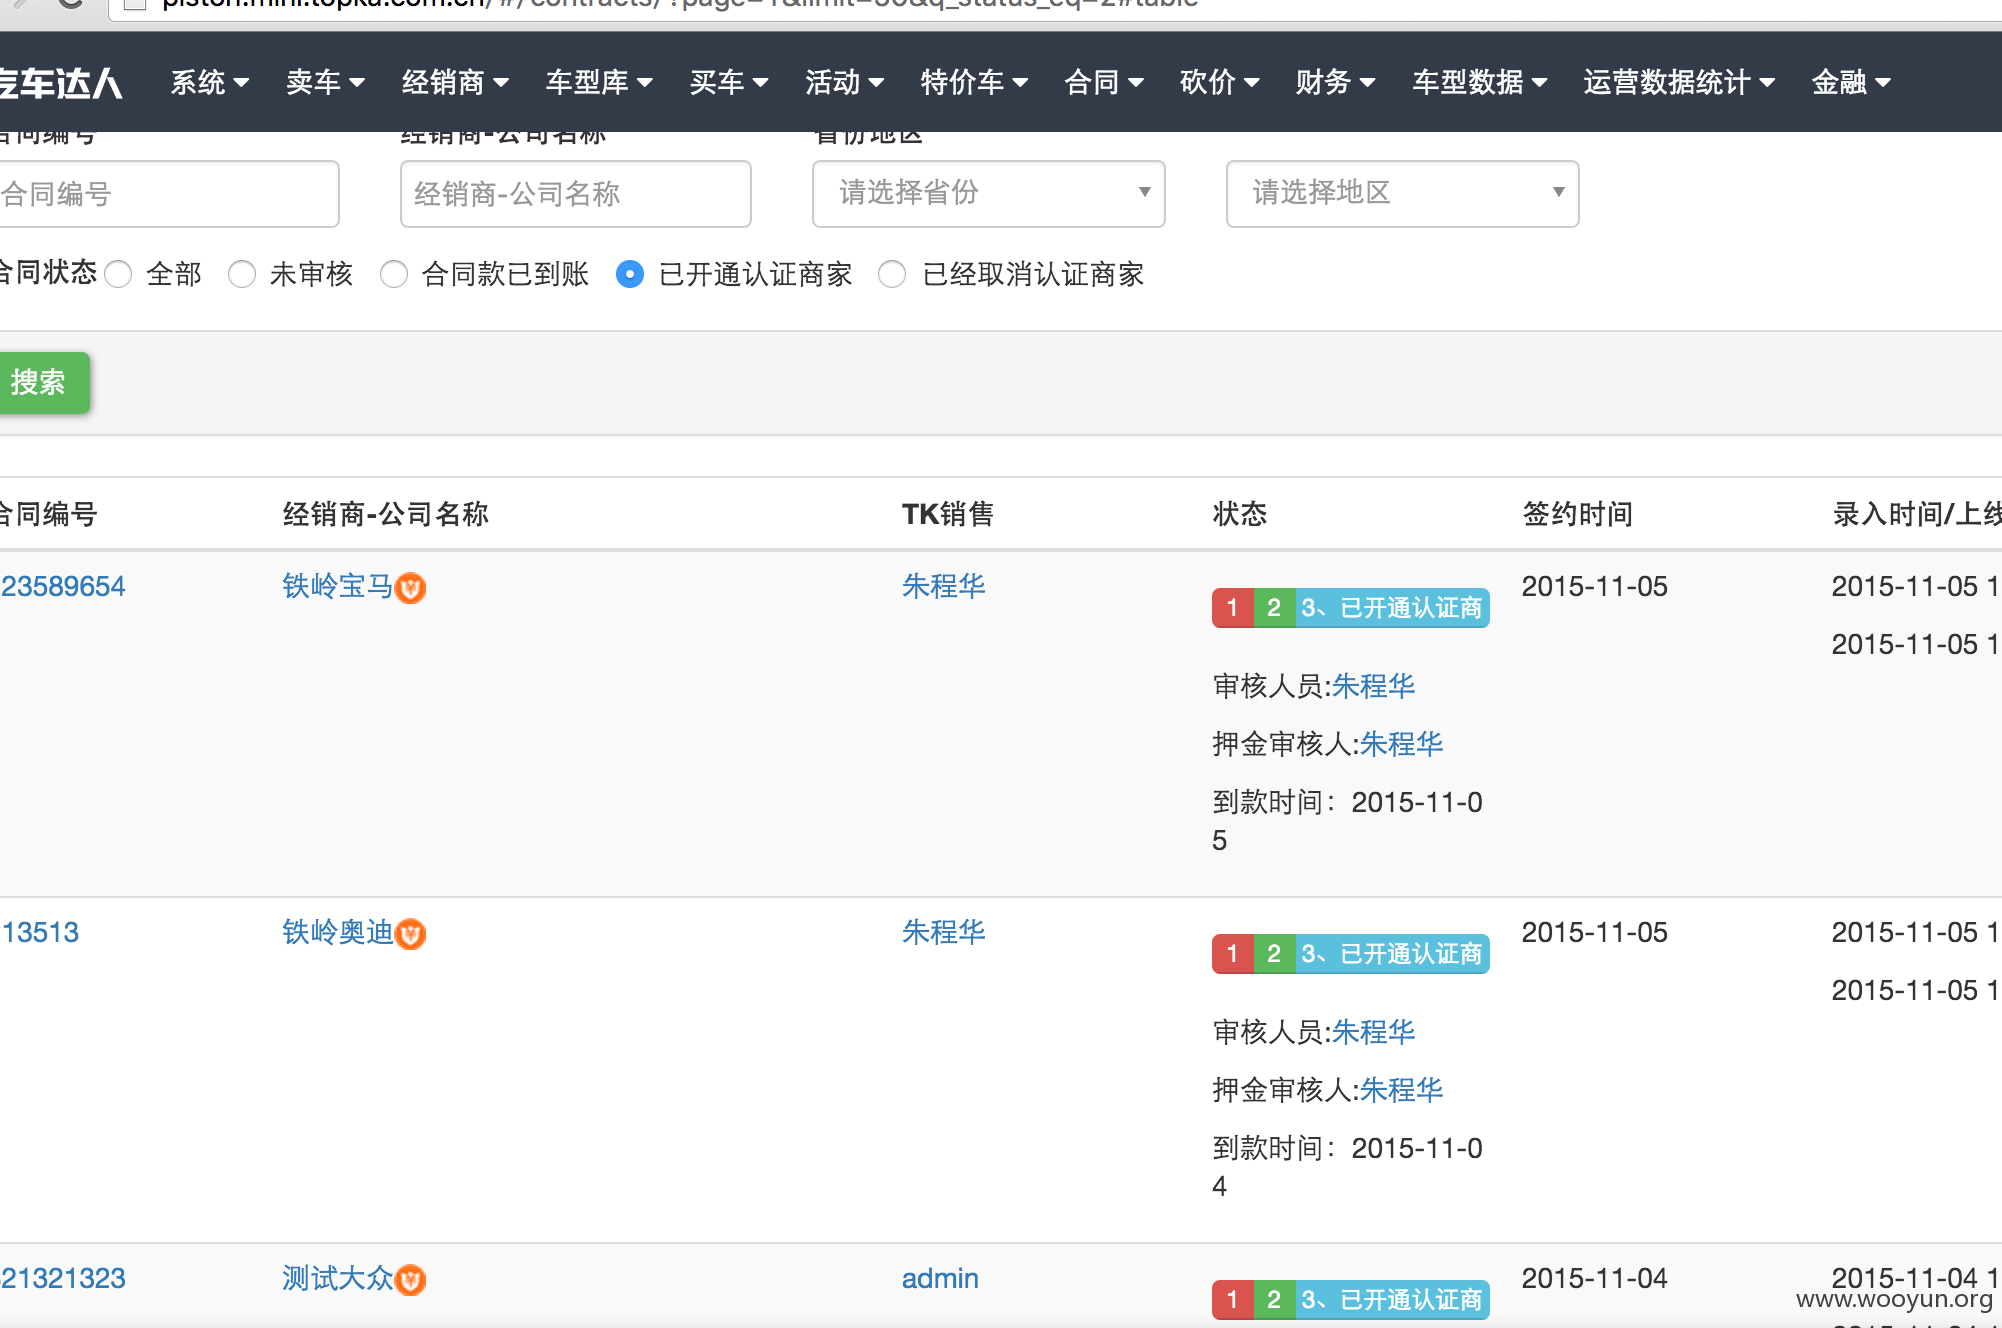Select the 合同款已到账 radio option
This screenshot has width=2002, height=1328.
click(x=394, y=274)
